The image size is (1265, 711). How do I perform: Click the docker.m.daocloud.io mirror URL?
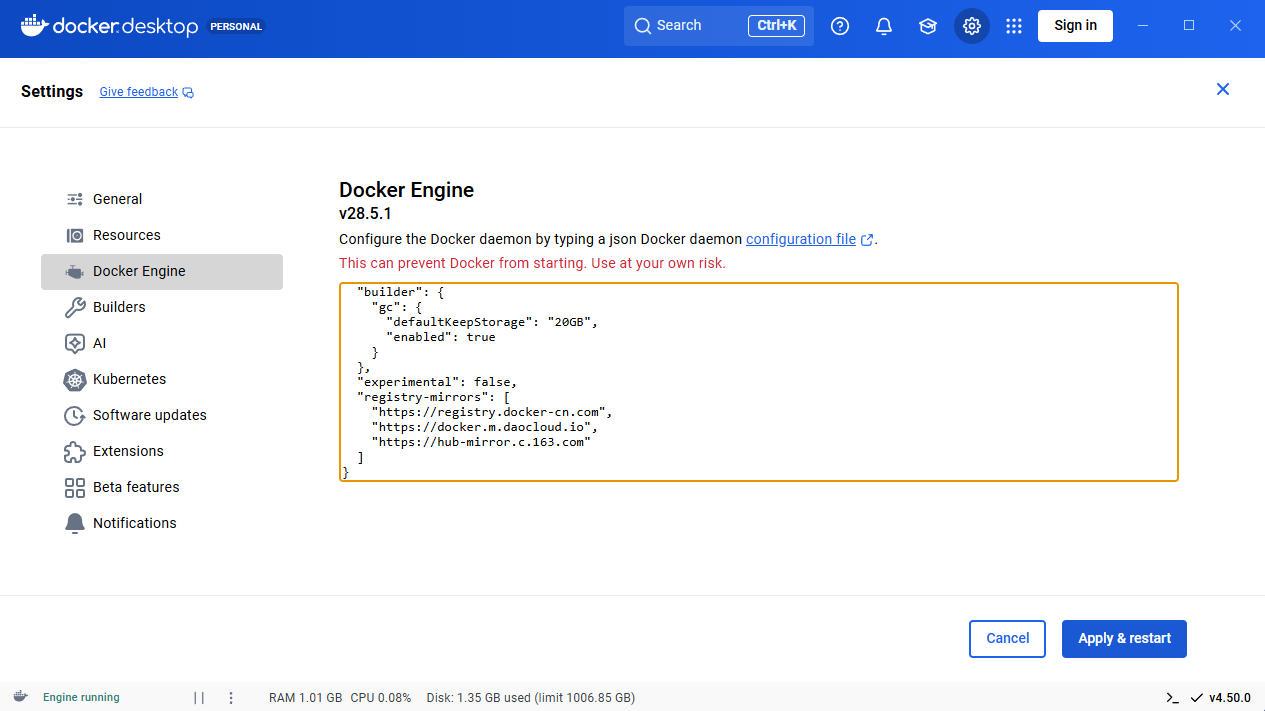[x=484, y=427]
